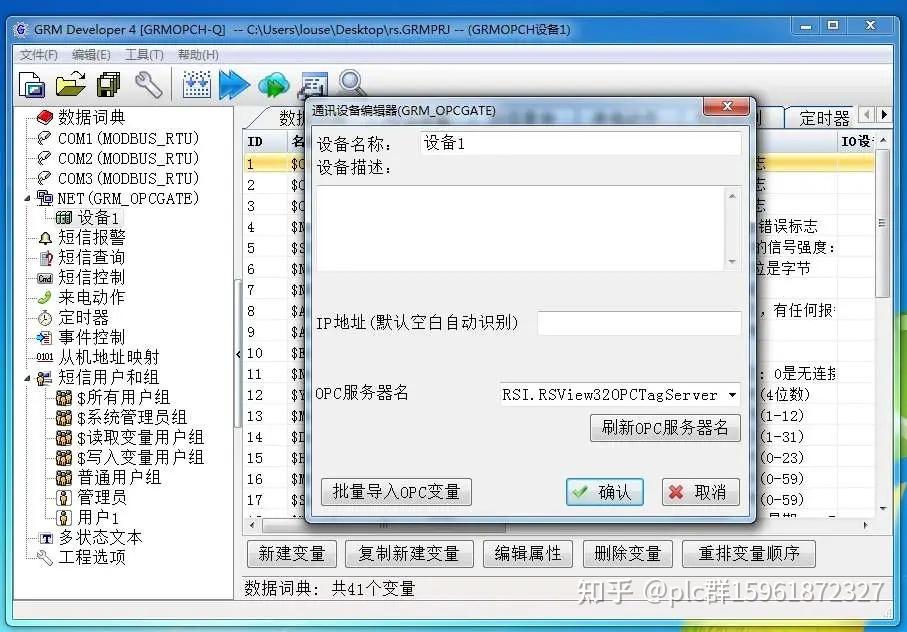Viewport: 907px width, 632px height.
Task: Open the OPC服务器名 dropdown list
Action: 733,394
